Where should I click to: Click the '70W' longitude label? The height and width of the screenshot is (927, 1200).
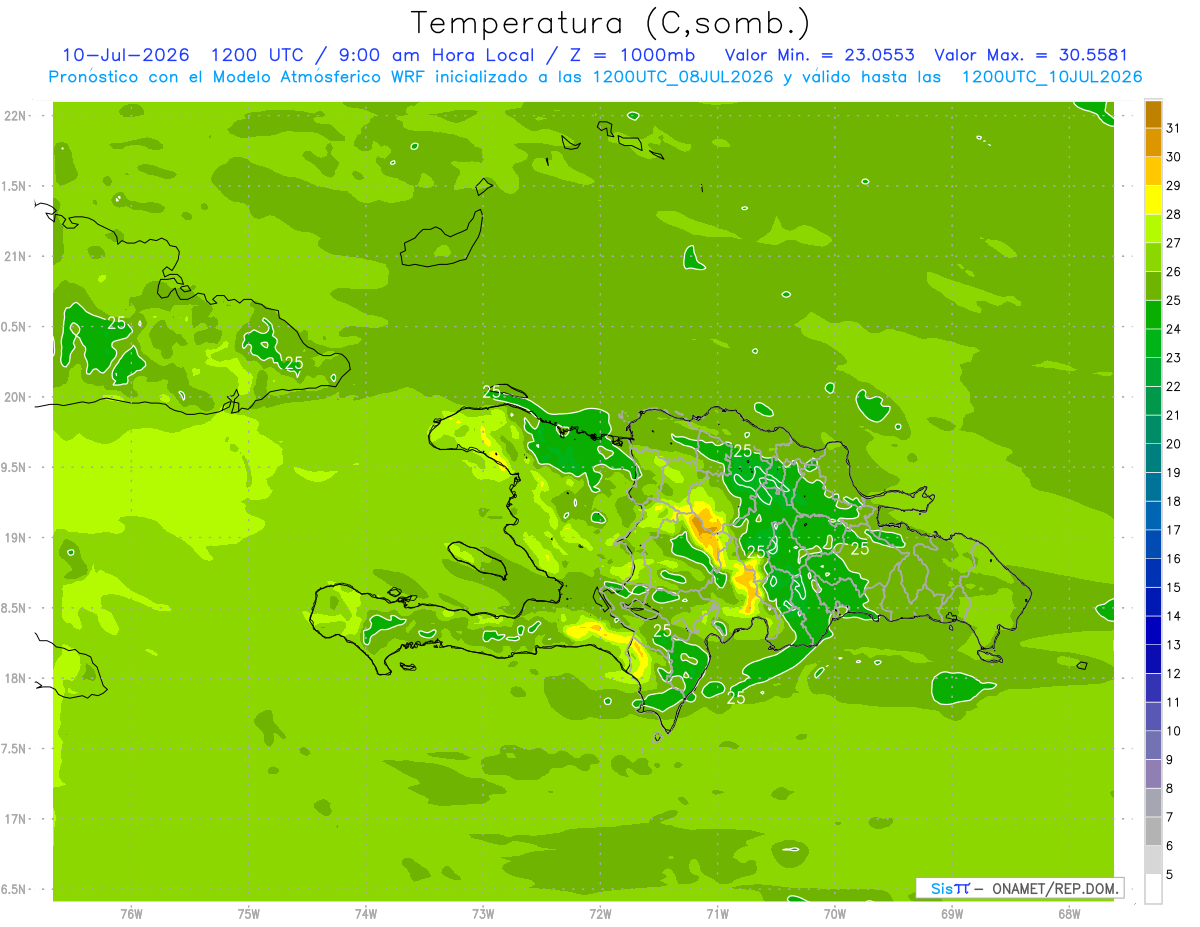835,914
